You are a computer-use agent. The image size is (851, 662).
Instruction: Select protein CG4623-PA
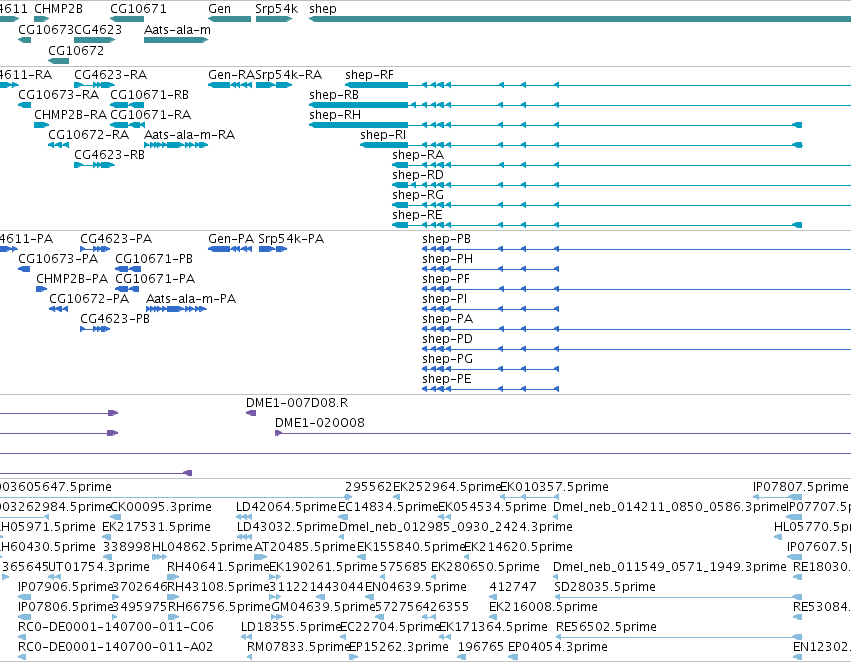(x=95, y=249)
